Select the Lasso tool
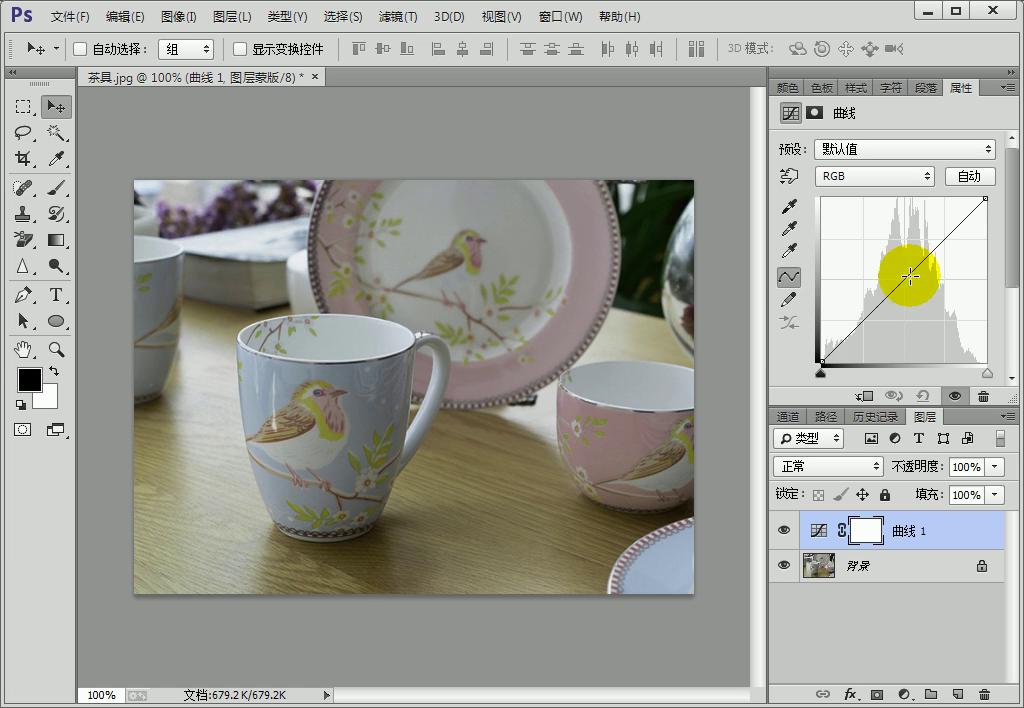1024x708 pixels. pyautogui.click(x=23, y=133)
